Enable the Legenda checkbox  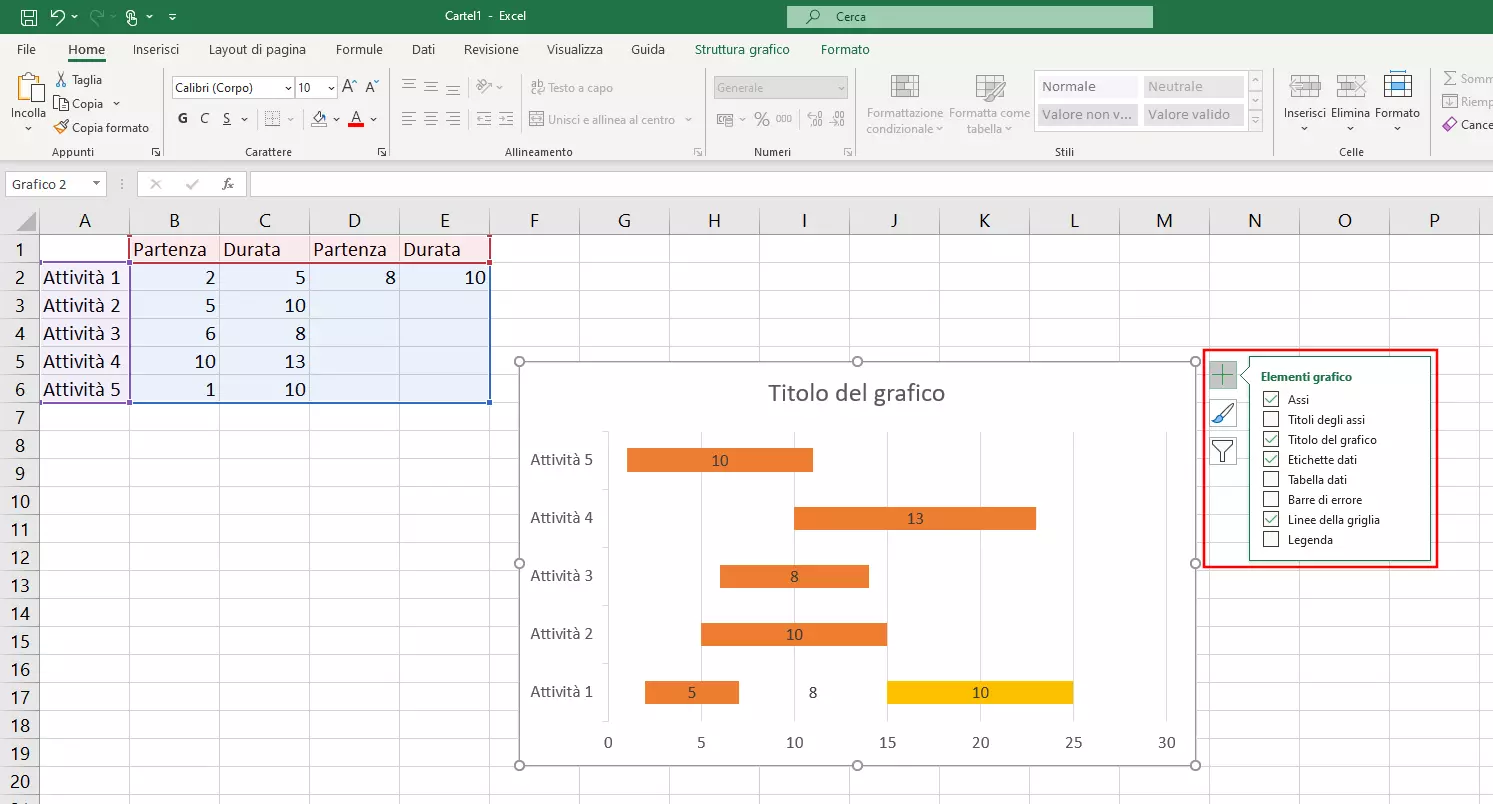1271,540
